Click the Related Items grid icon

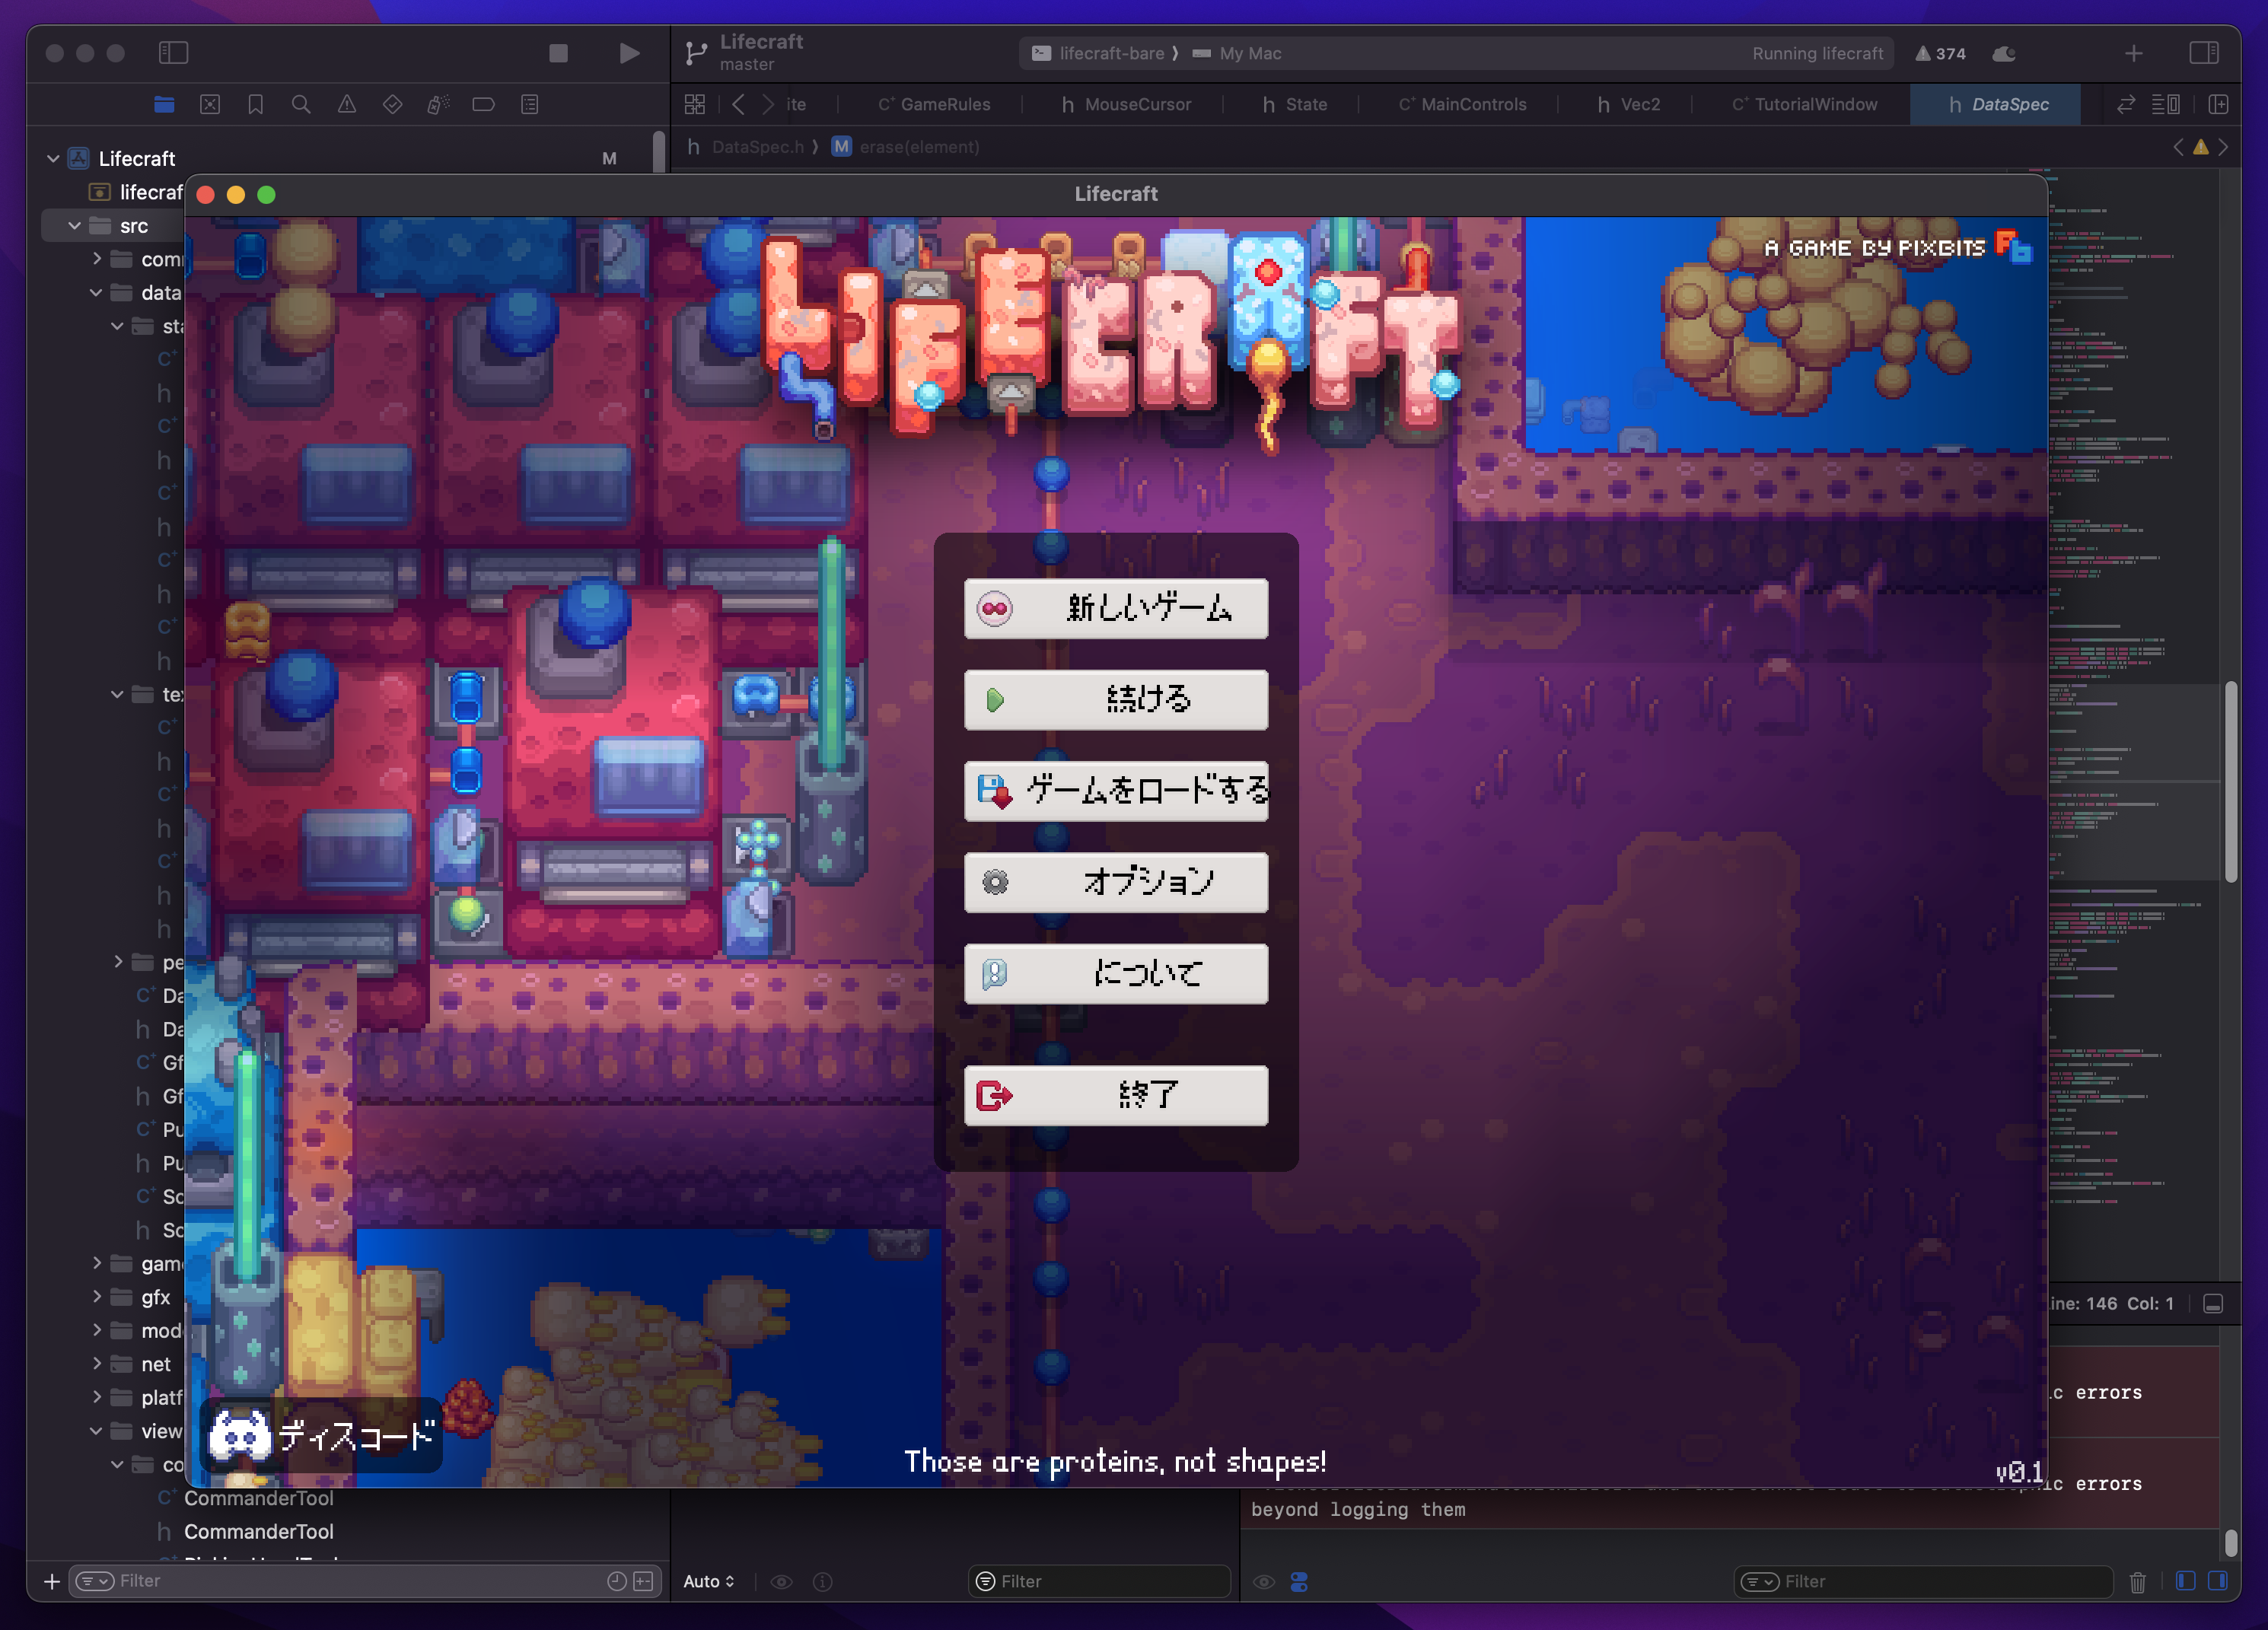[x=695, y=104]
